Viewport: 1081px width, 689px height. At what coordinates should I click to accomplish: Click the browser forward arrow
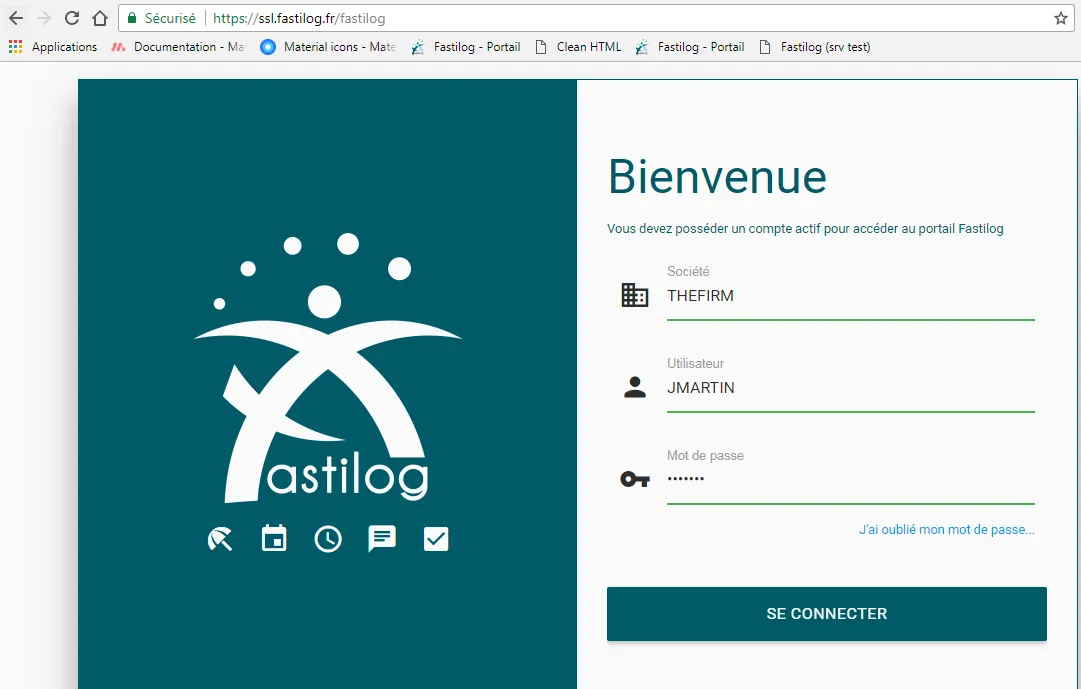[x=43, y=19]
